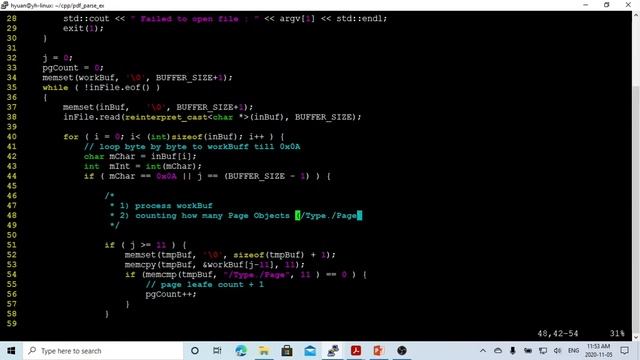Image resolution: width=640 pixels, height=360 pixels.
Task: Open the Microsoft Store taskbar icon
Action: (x=287, y=351)
